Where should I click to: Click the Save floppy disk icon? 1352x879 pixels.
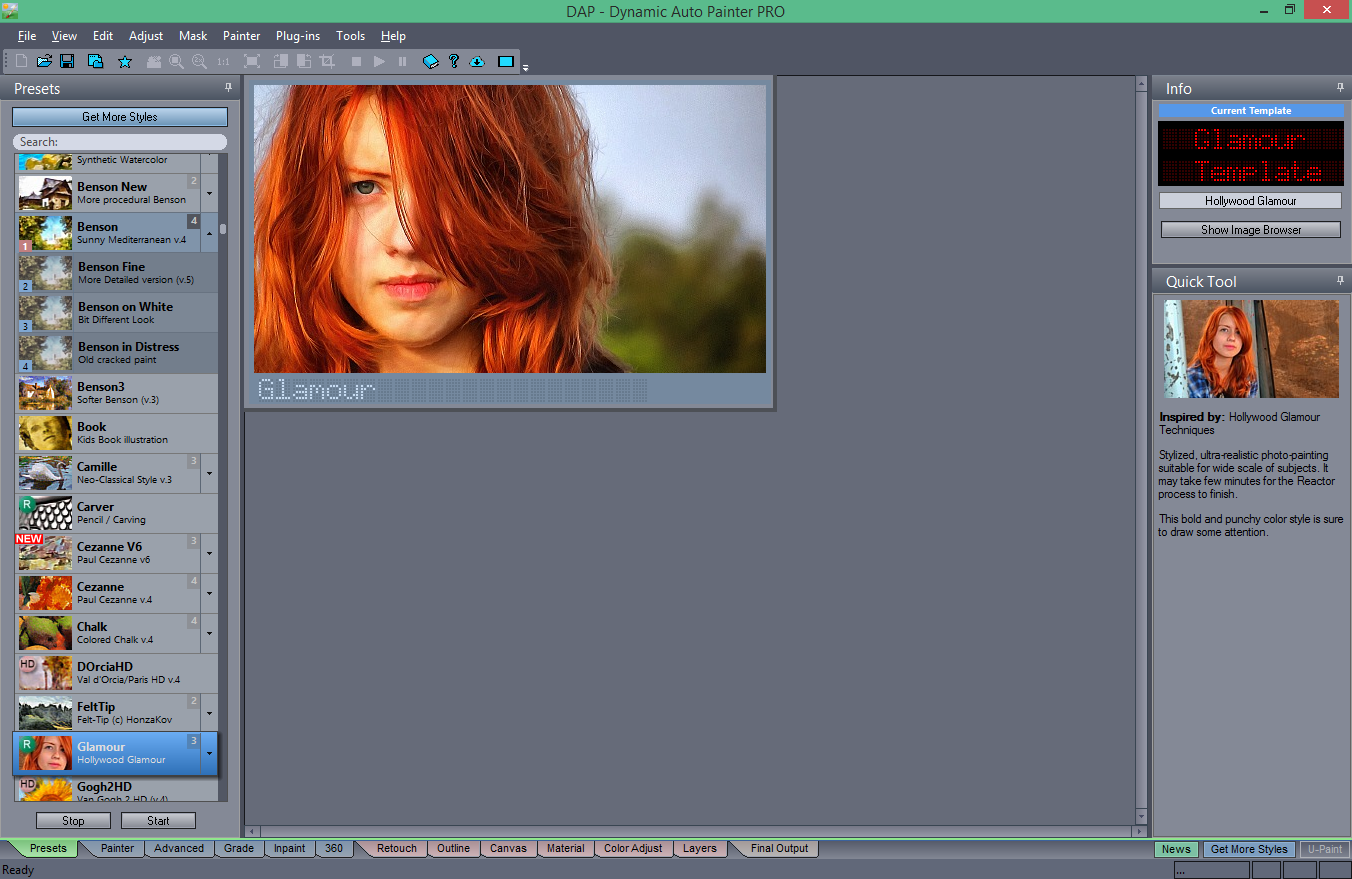[x=67, y=61]
